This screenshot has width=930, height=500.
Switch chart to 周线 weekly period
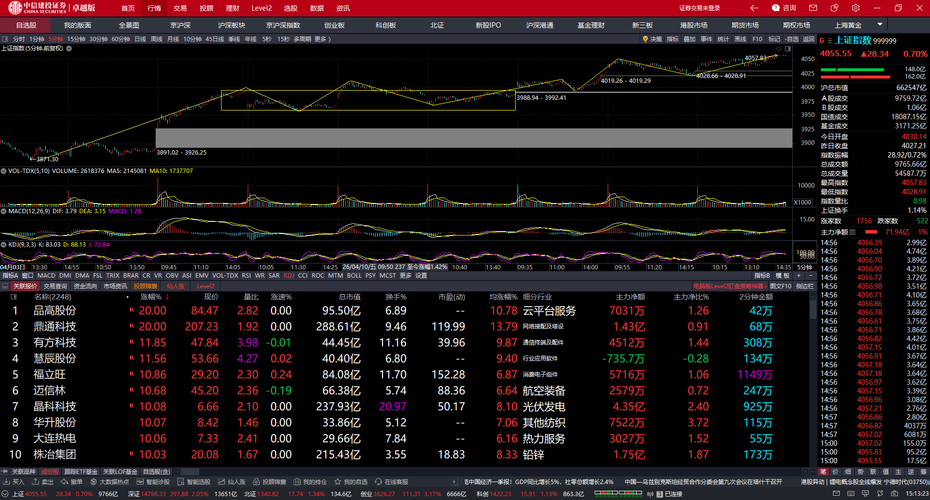pos(157,39)
